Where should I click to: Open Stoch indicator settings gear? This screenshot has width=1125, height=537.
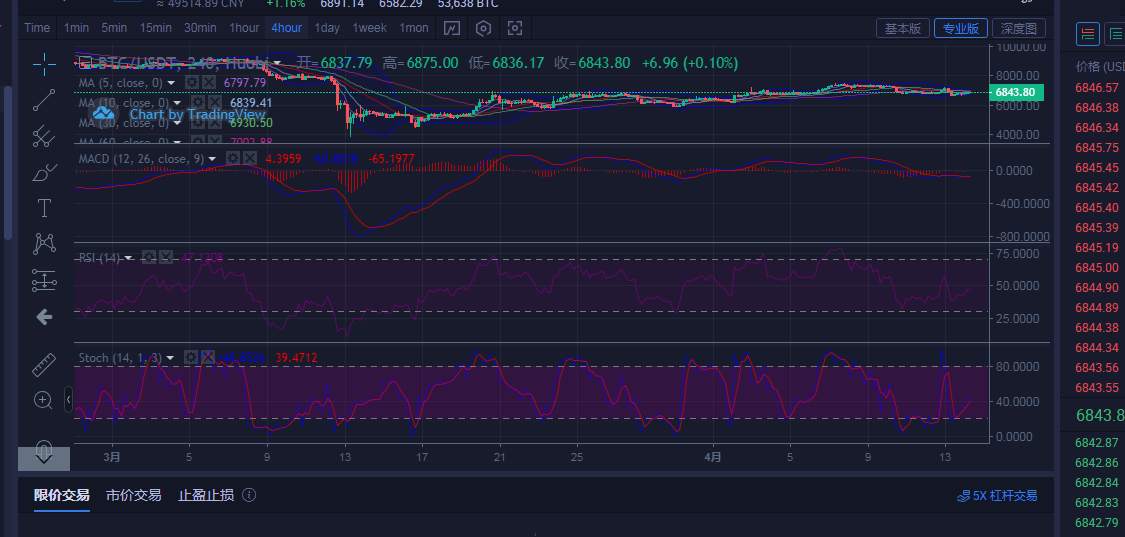[x=191, y=357]
